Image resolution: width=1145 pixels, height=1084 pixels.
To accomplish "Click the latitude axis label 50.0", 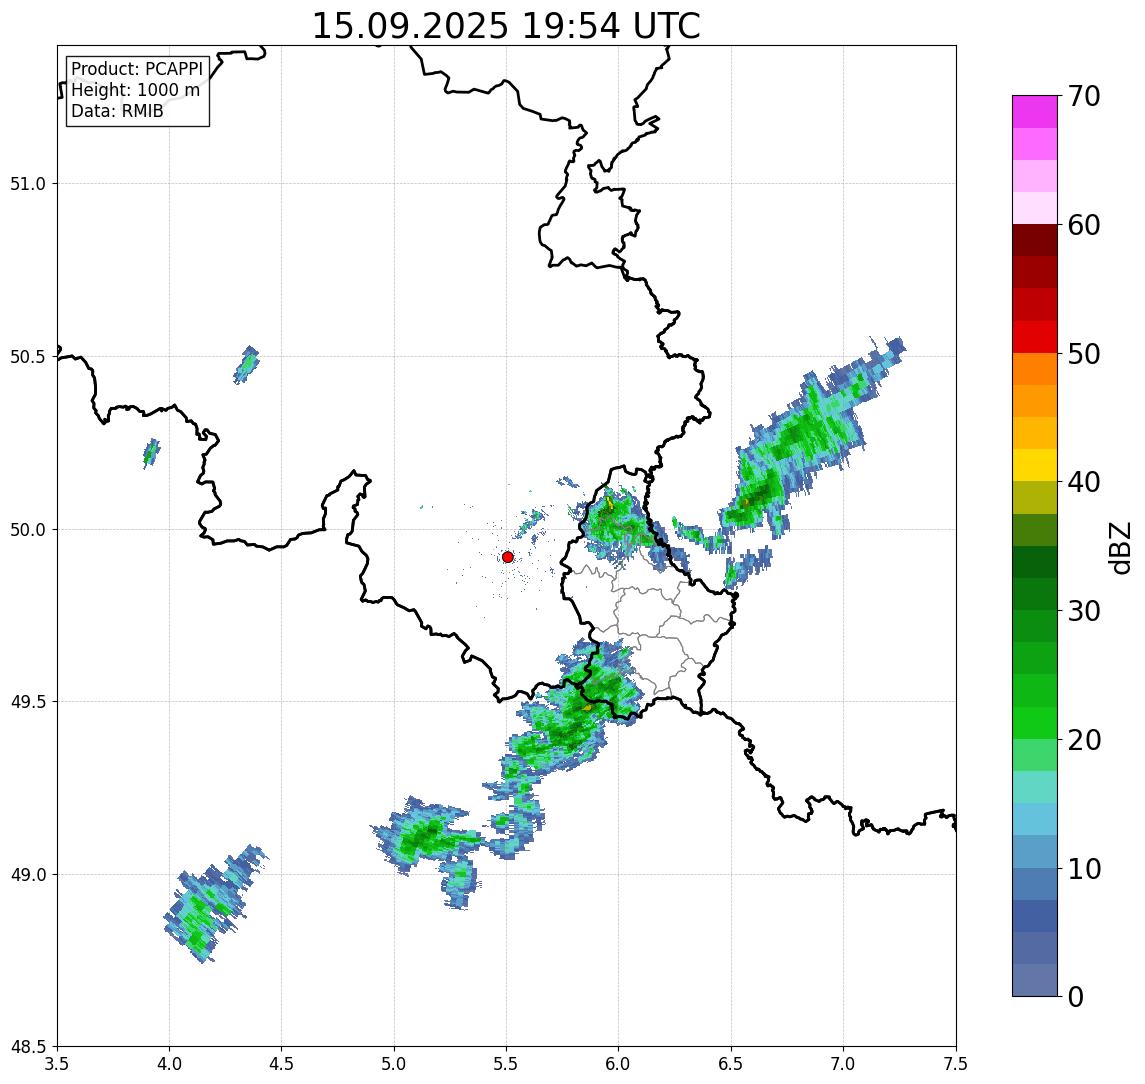I will (28, 530).
